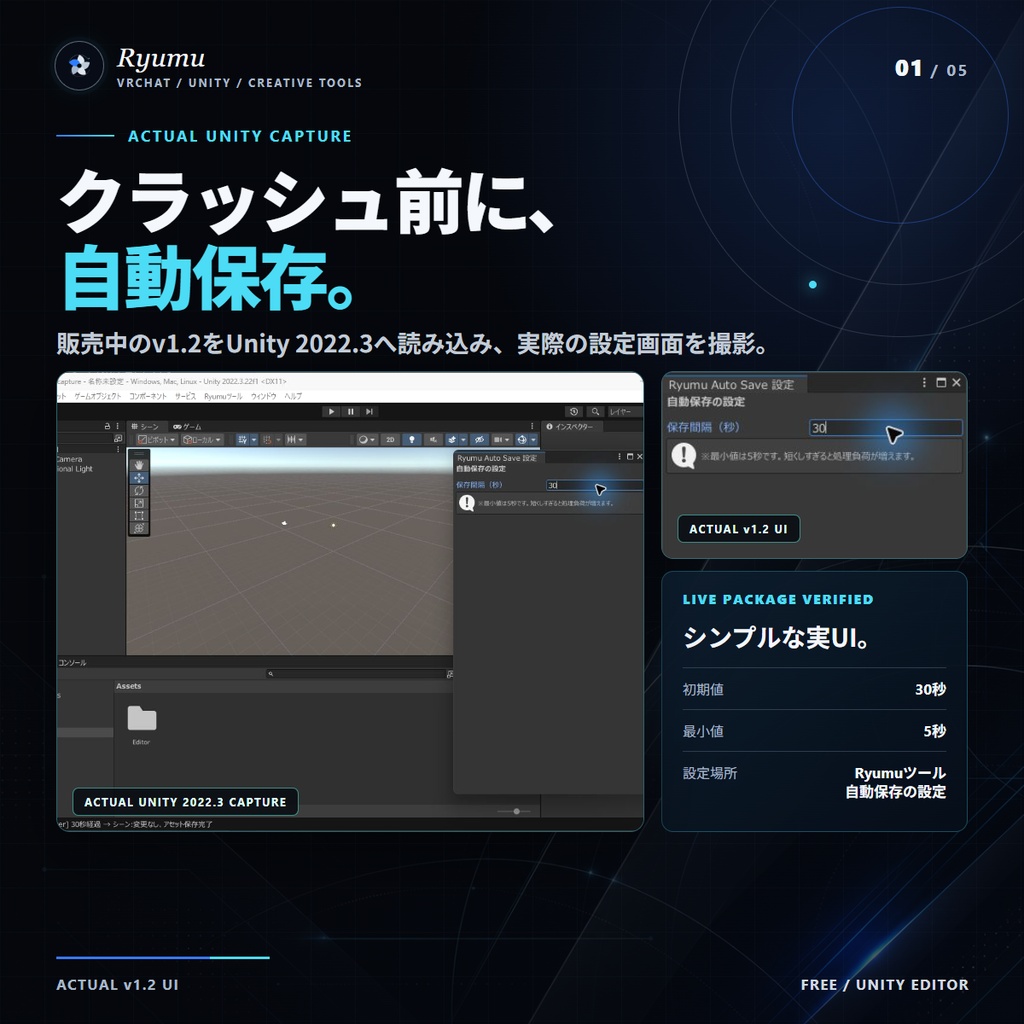
Task: Open kebab menu of small Auto Save window
Action: [x=619, y=456]
